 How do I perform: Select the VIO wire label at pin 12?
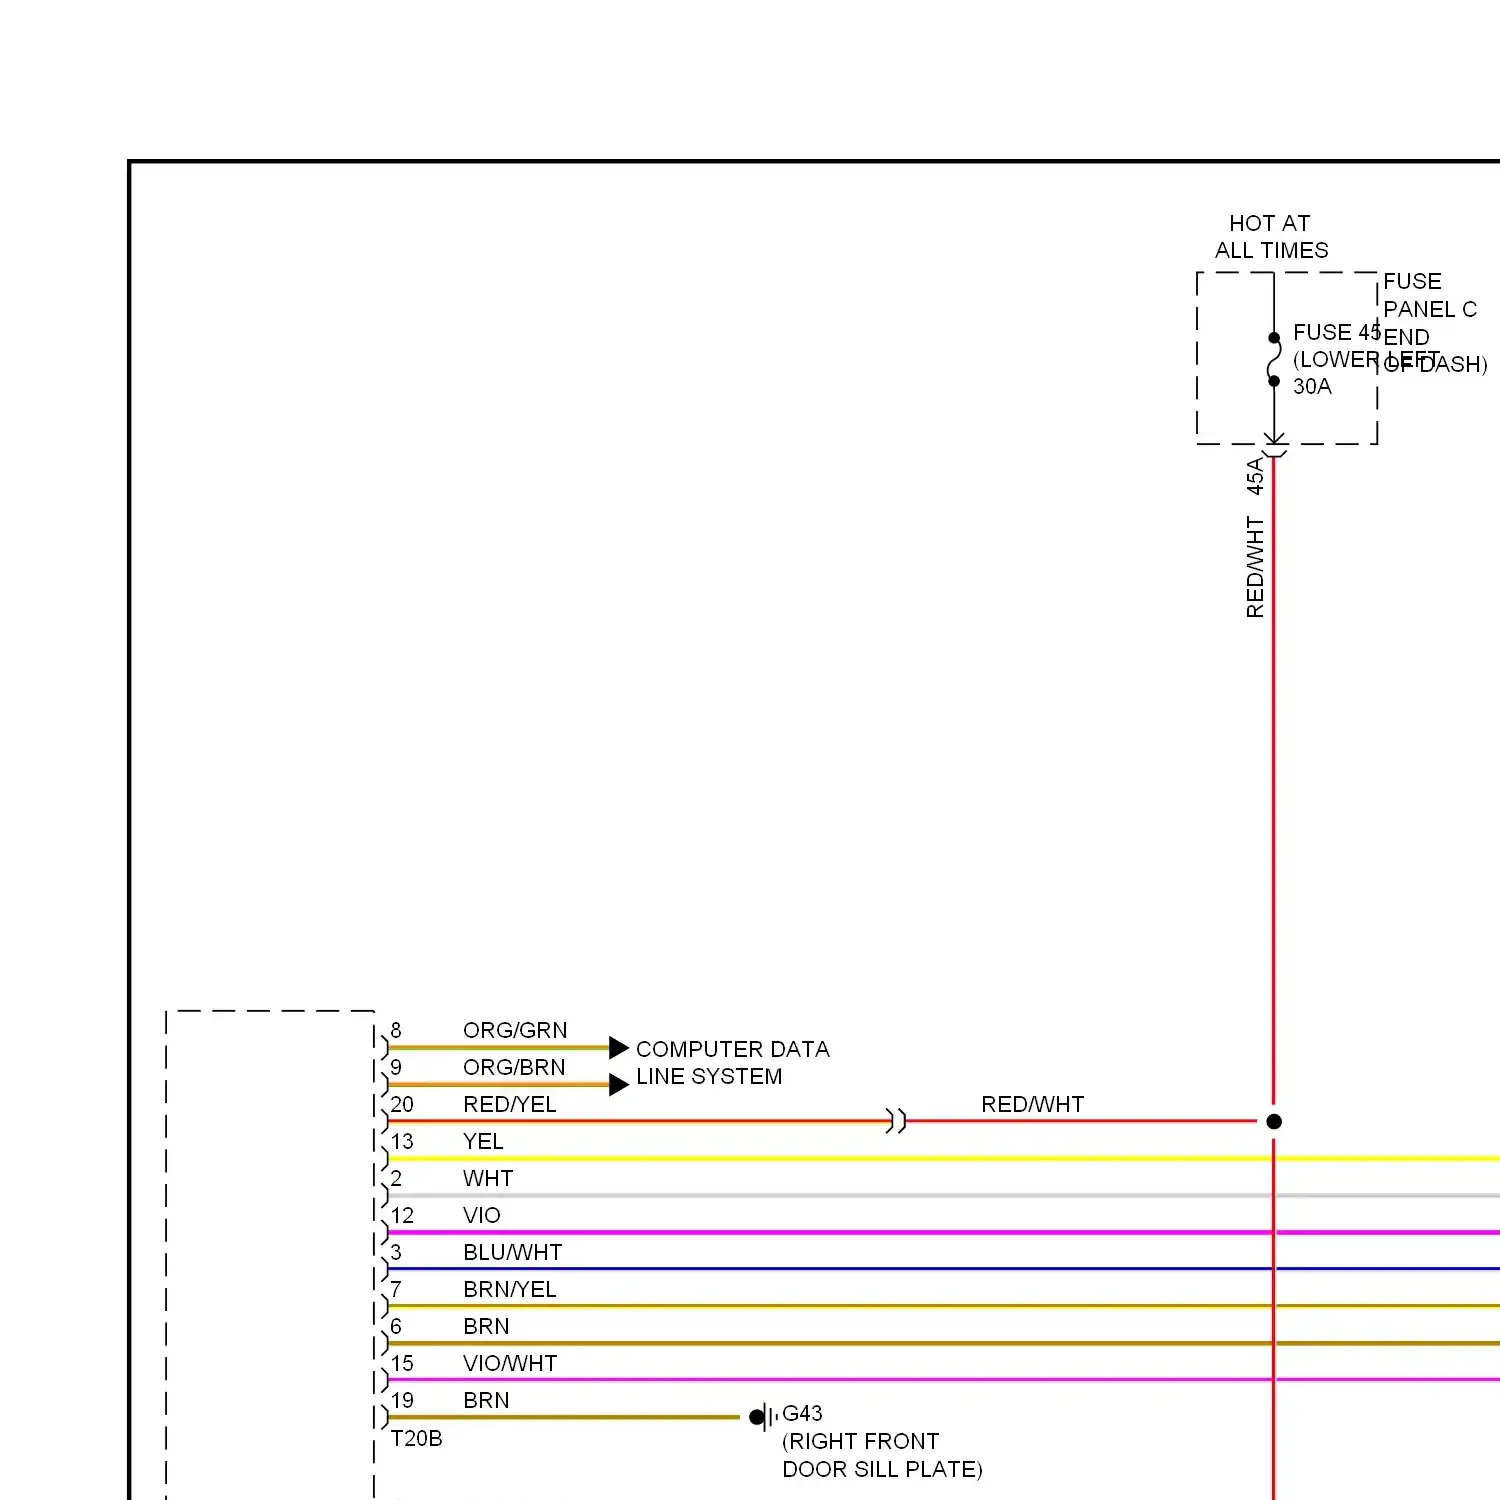pos(482,1215)
